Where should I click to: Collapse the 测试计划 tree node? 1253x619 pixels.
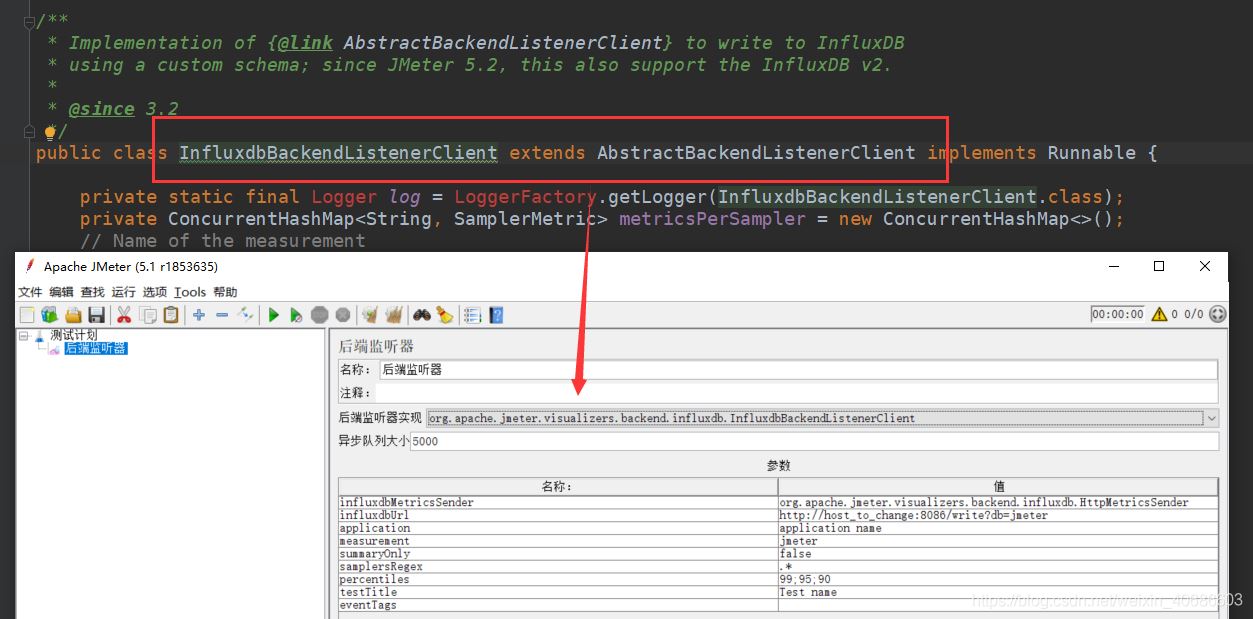click(x=23, y=336)
